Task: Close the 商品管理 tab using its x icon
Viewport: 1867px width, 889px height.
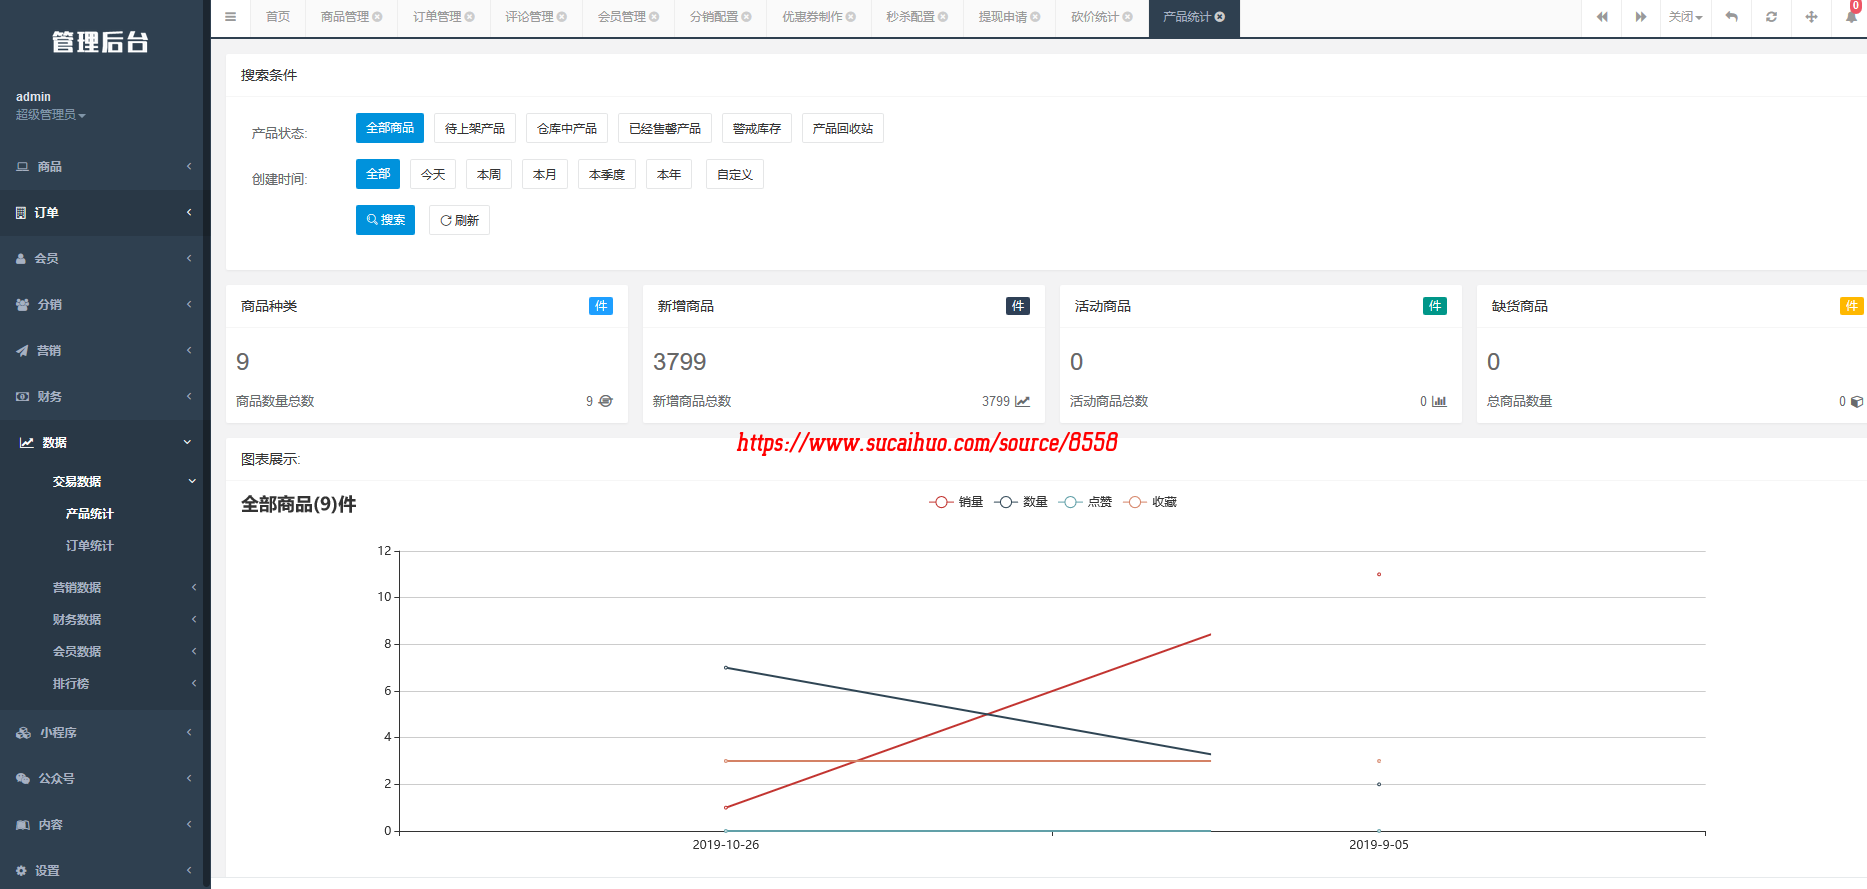Action: click(378, 17)
